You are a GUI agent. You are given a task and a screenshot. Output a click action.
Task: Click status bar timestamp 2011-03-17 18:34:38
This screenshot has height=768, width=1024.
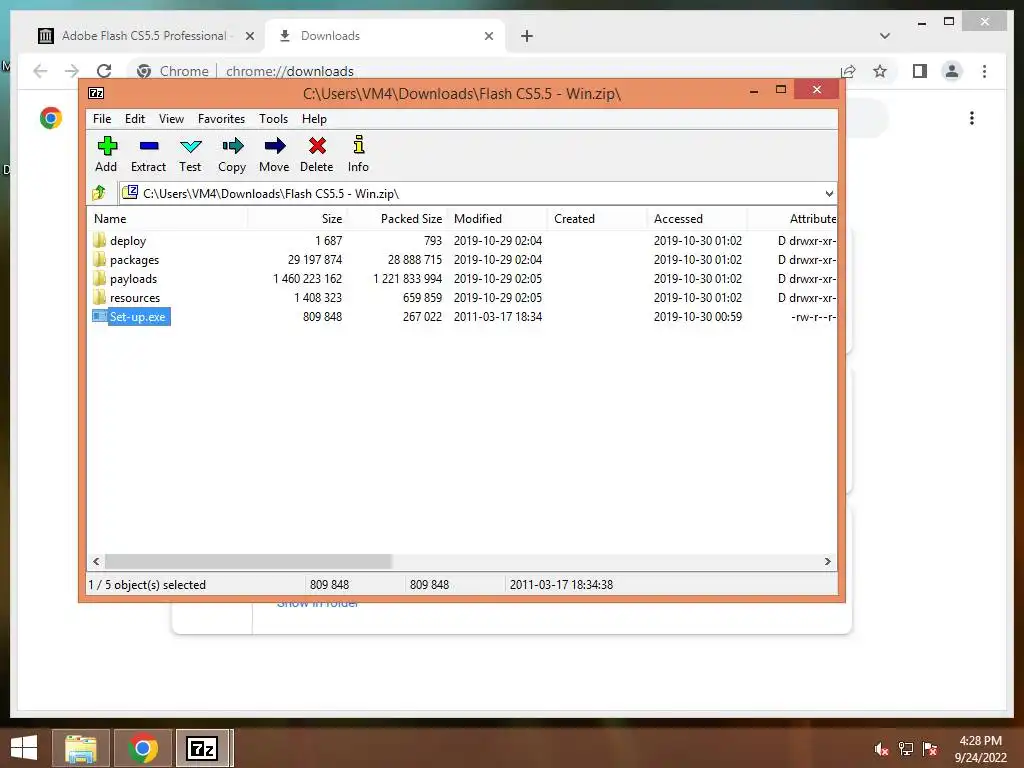(562, 585)
